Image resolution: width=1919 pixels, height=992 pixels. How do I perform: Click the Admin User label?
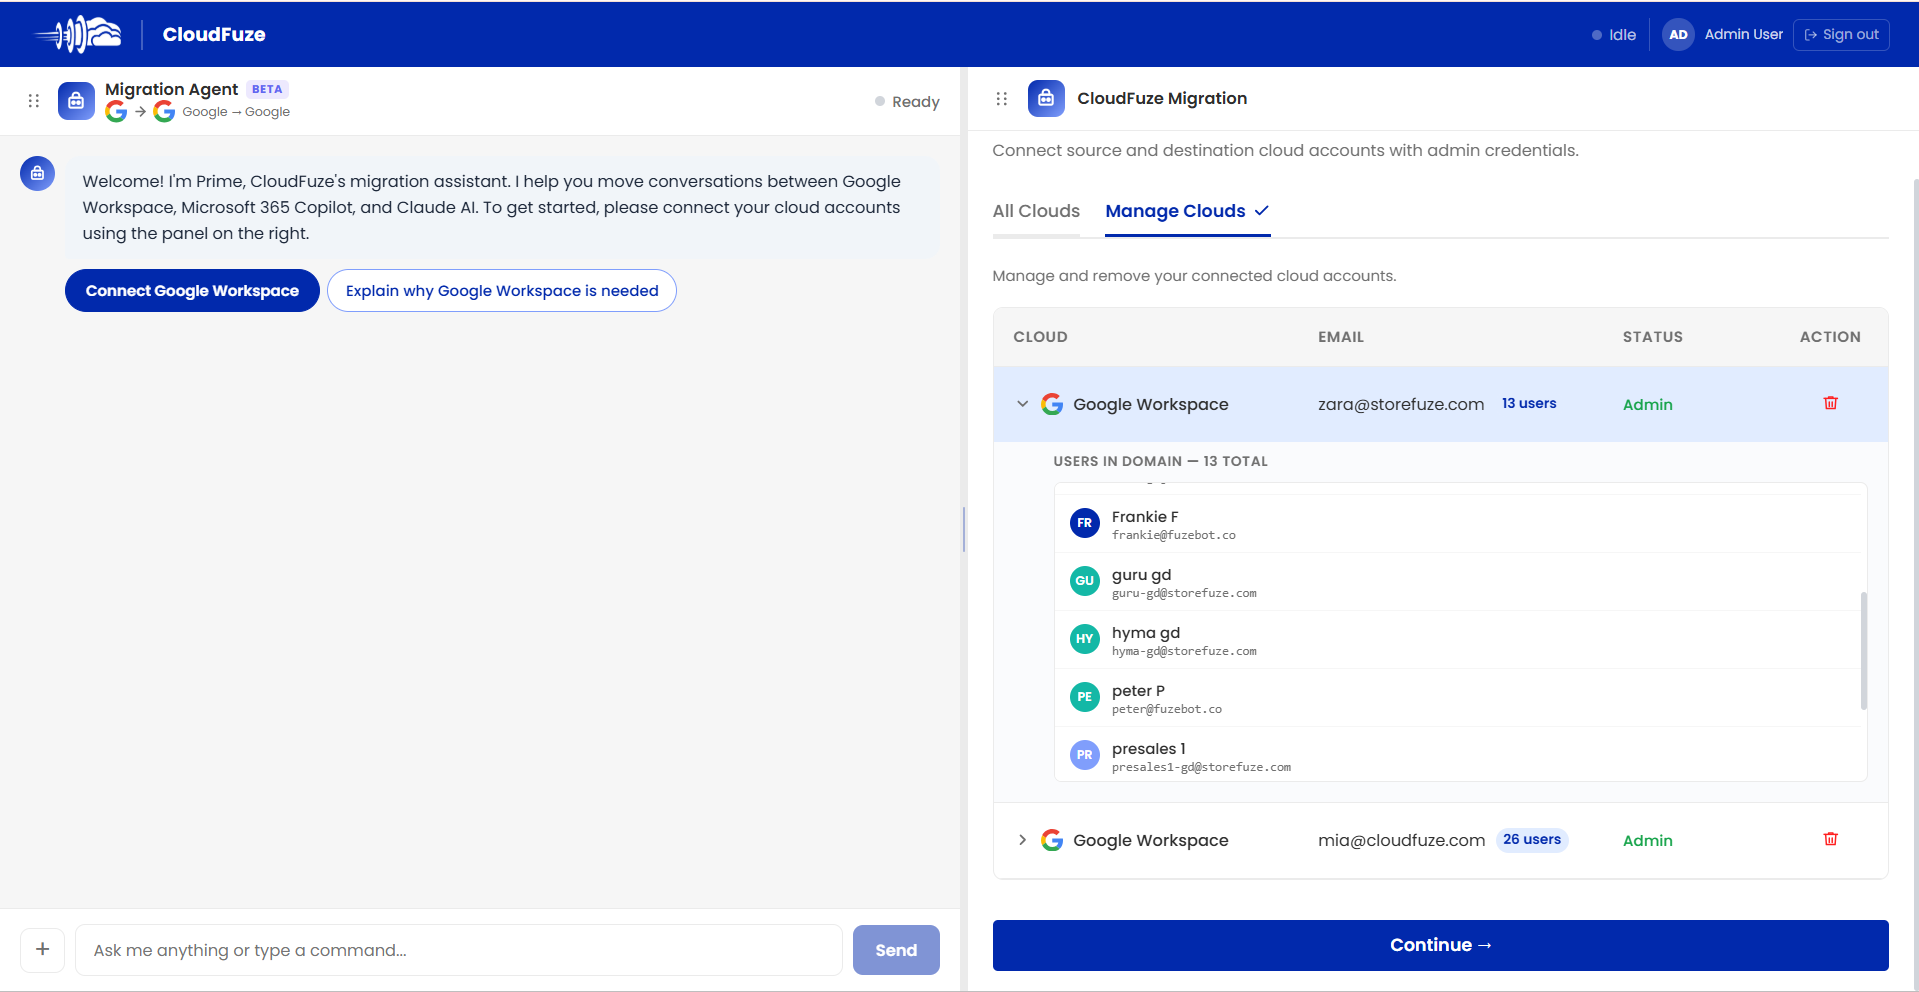[1743, 34]
